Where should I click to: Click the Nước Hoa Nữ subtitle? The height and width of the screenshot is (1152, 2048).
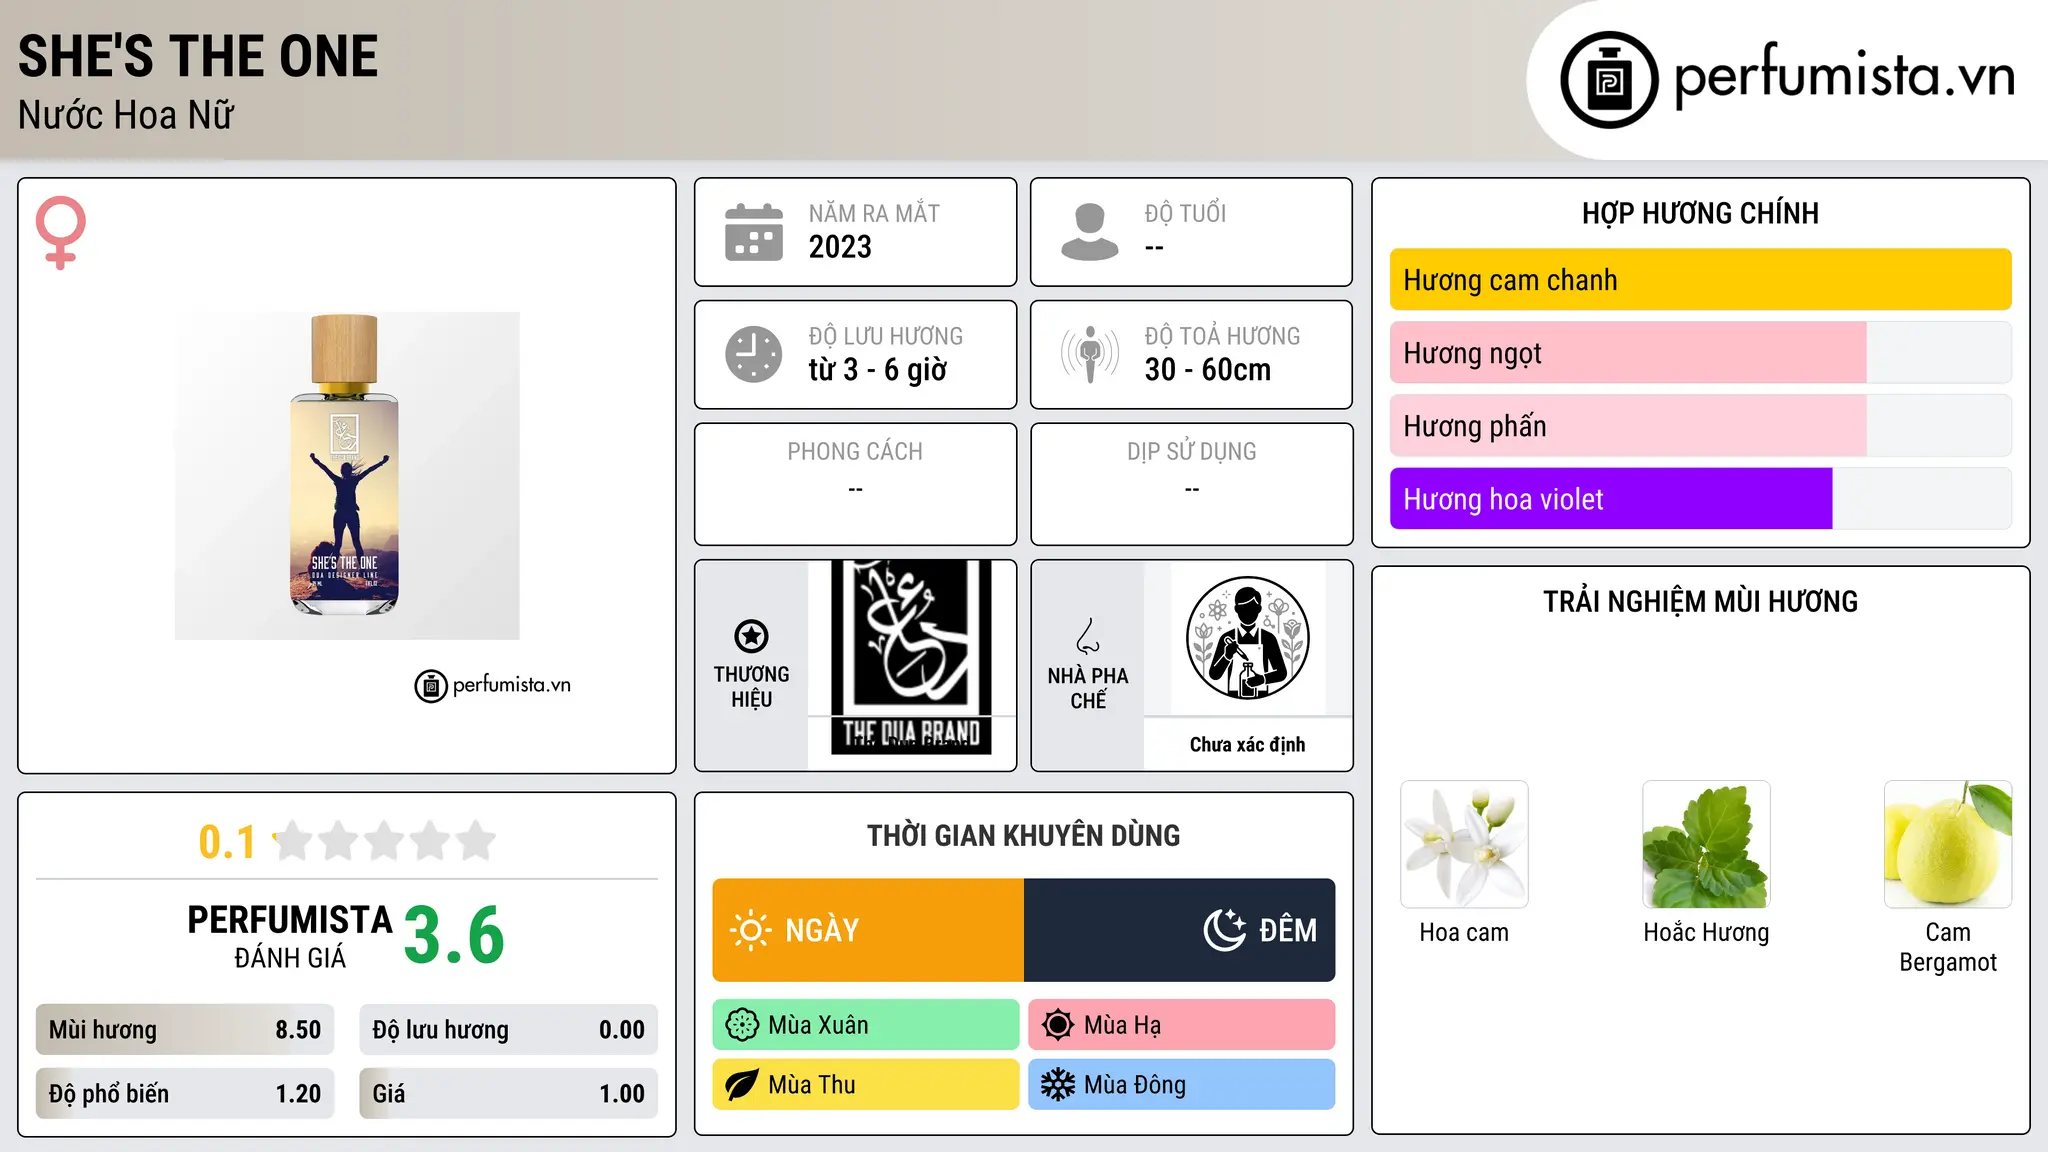point(126,115)
